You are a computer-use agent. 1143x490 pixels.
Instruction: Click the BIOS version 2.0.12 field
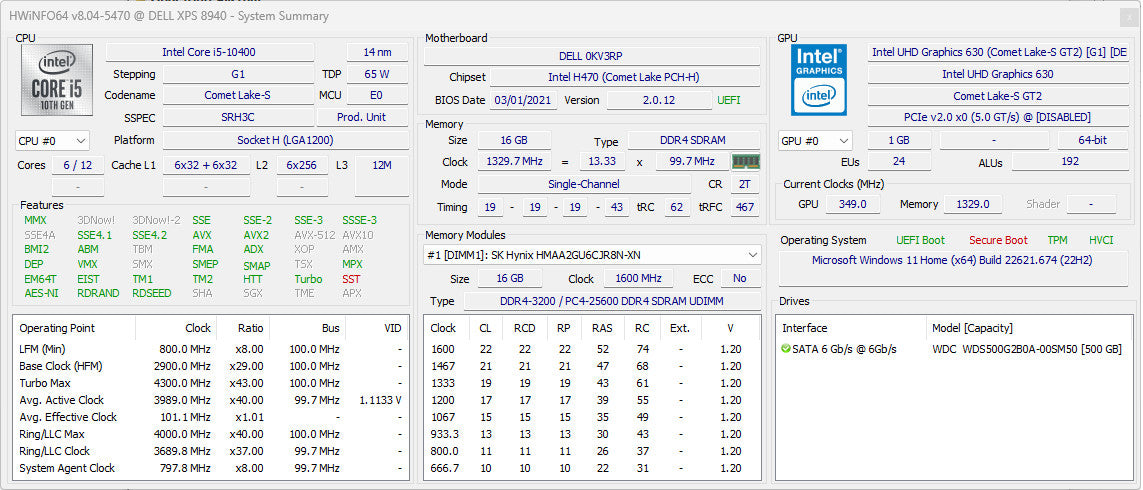[x=659, y=101]
